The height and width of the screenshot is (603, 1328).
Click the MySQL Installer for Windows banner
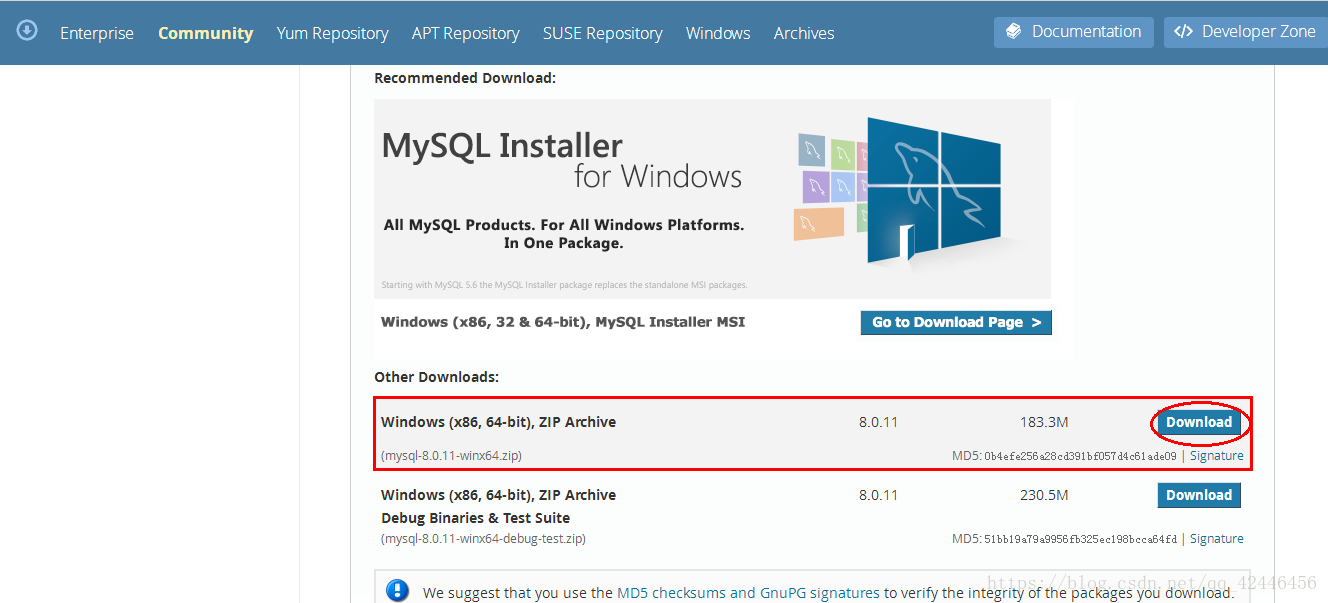click(712, 198)
